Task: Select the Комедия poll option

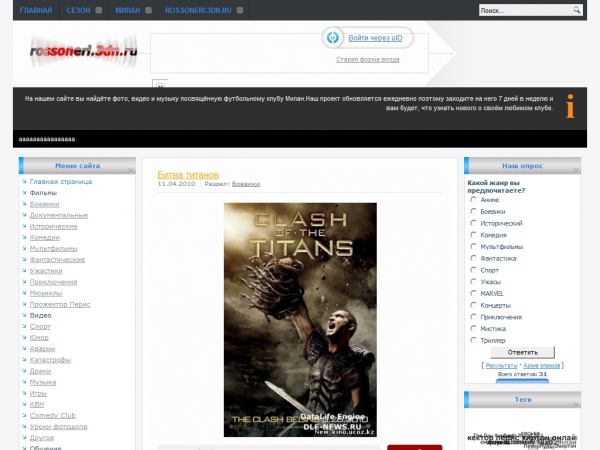Action: (473, 235)
